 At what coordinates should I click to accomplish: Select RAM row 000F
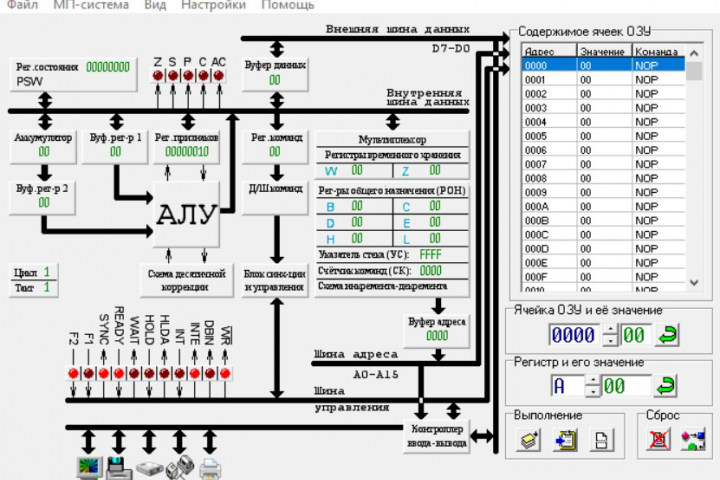point(603,277)
